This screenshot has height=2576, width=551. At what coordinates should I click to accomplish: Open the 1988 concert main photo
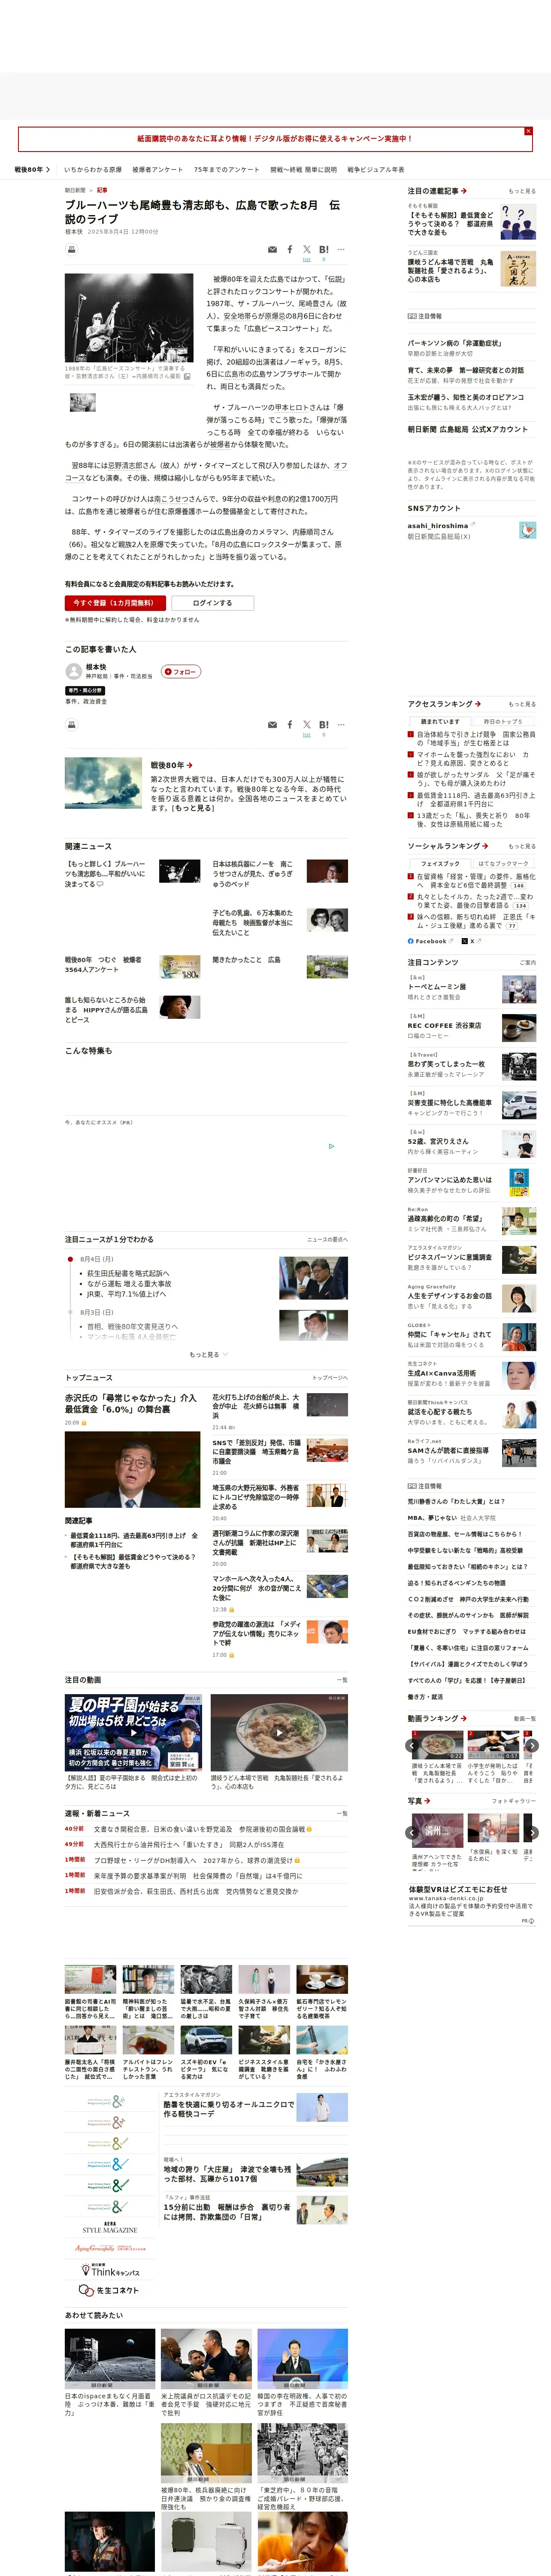tap(129, 318)
